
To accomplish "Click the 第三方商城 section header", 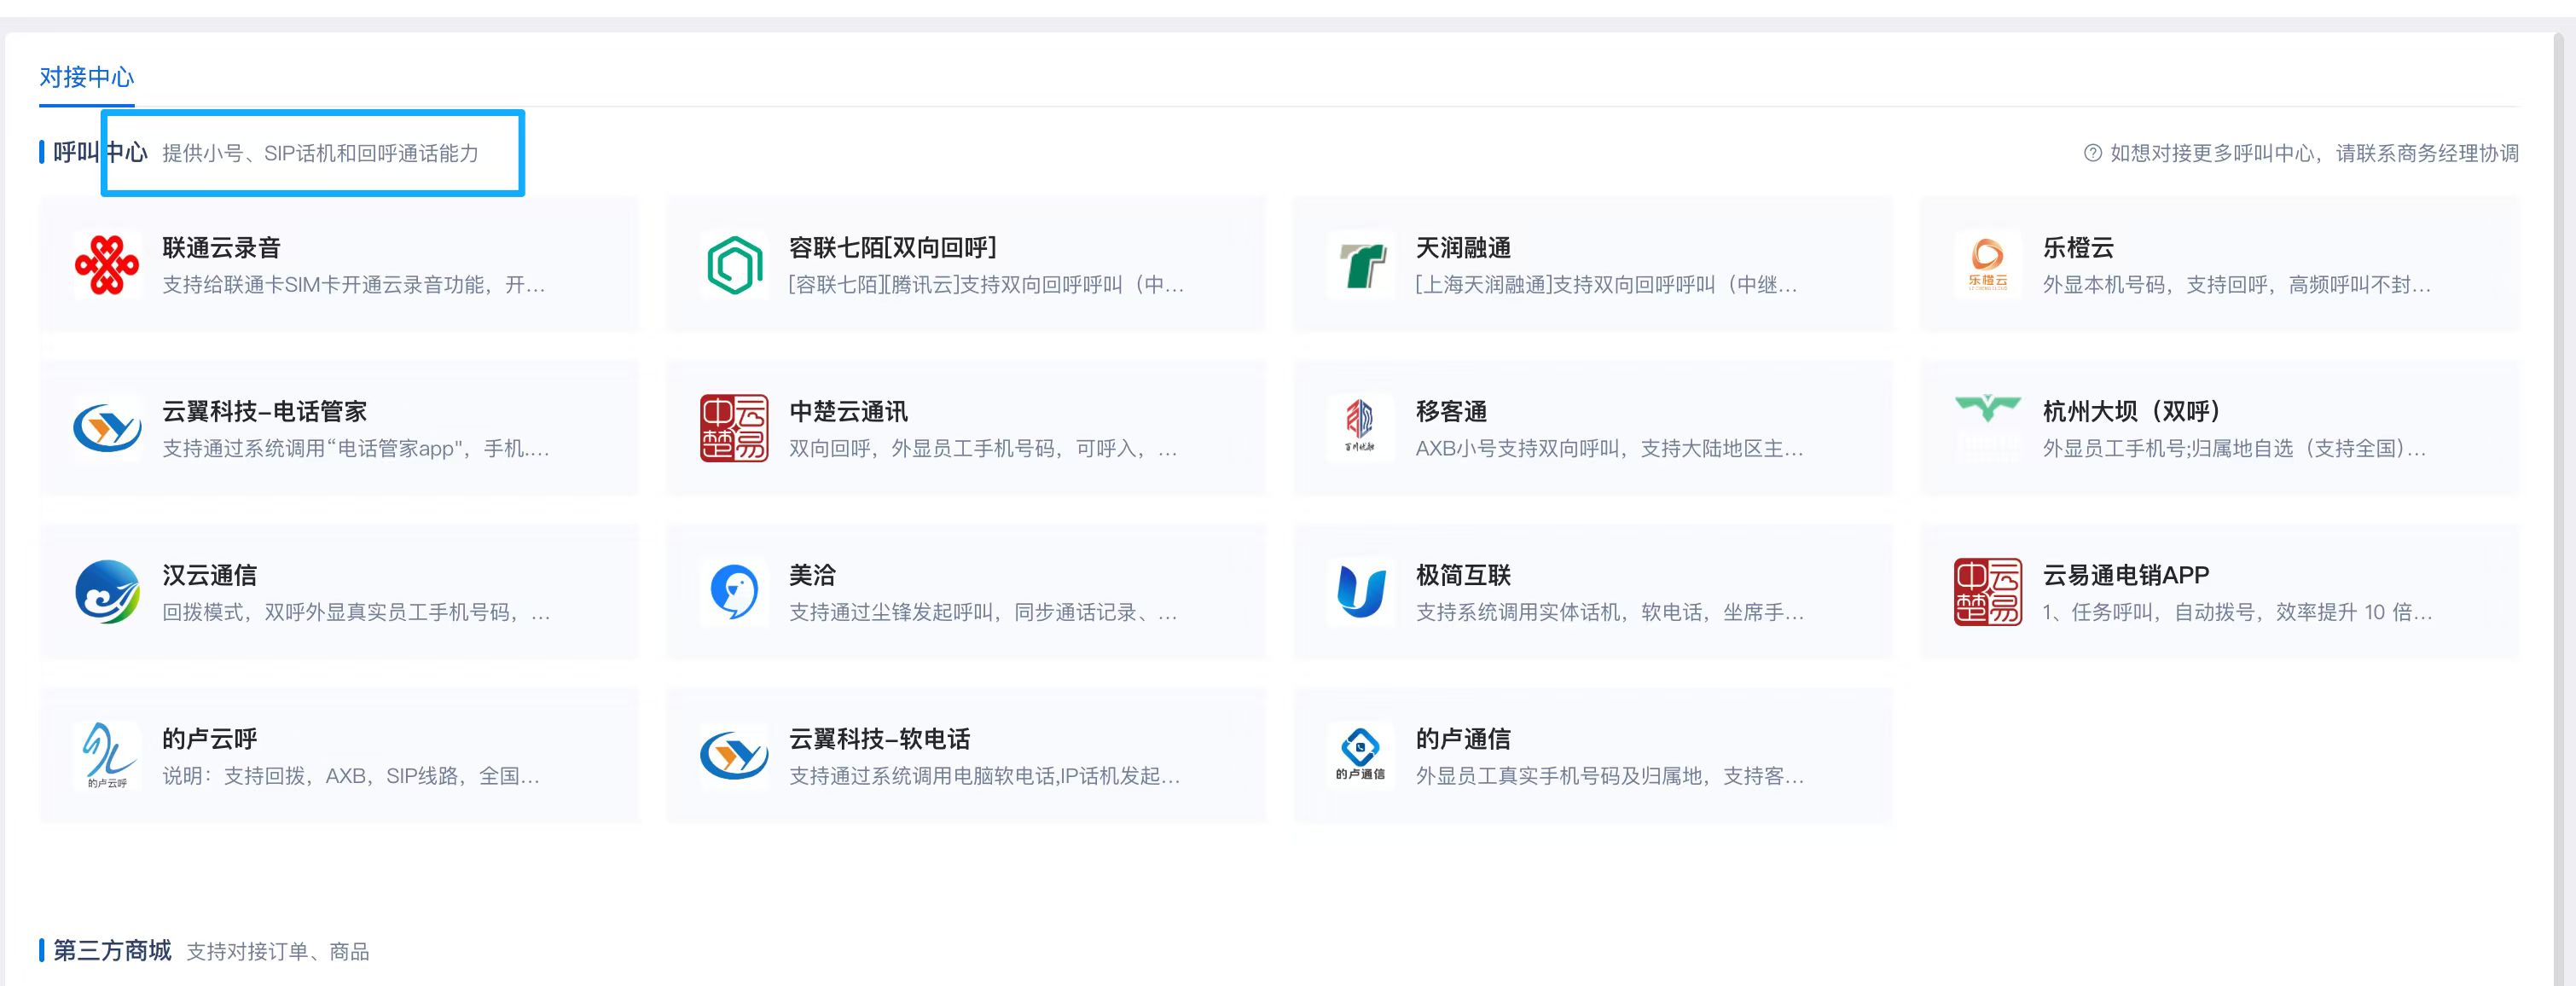I will point(112,951).
